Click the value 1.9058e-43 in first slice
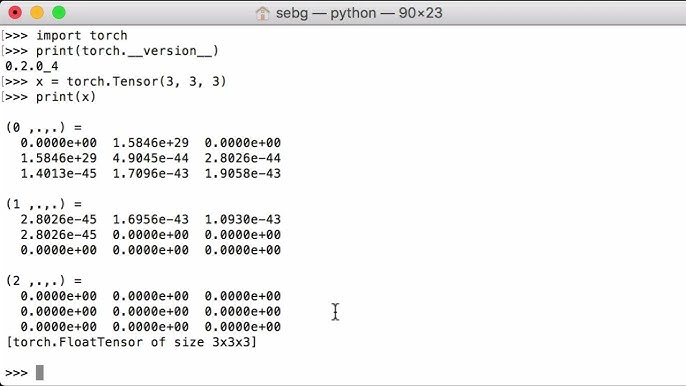The width and height of the screenshot is (686, 386). click(x=243, y=173)
